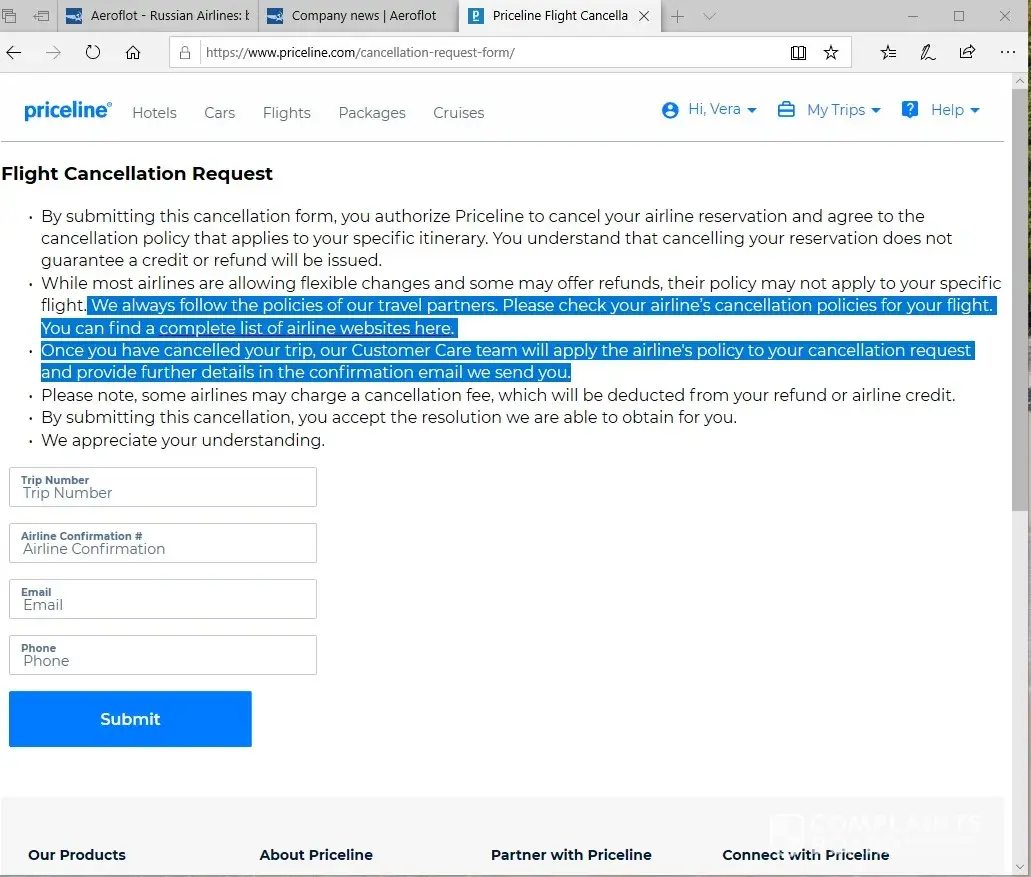Open the Flights menu item
The image size is (1031, 877).
click(x=287, y=113)
